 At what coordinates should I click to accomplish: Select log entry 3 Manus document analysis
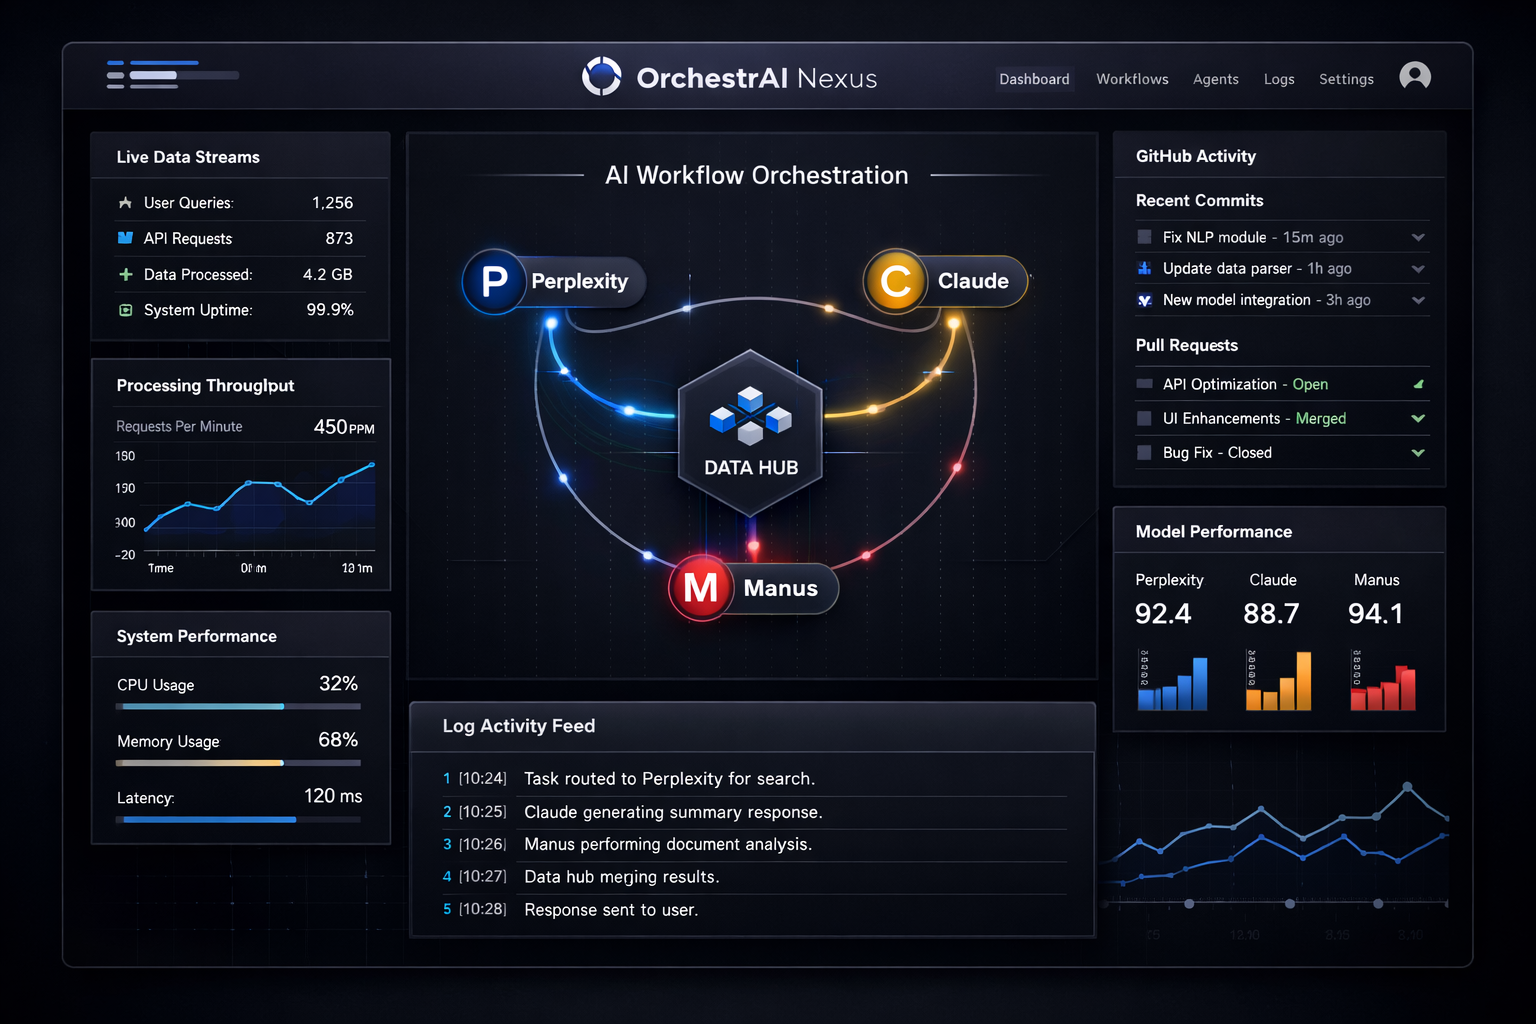[754, 845]
